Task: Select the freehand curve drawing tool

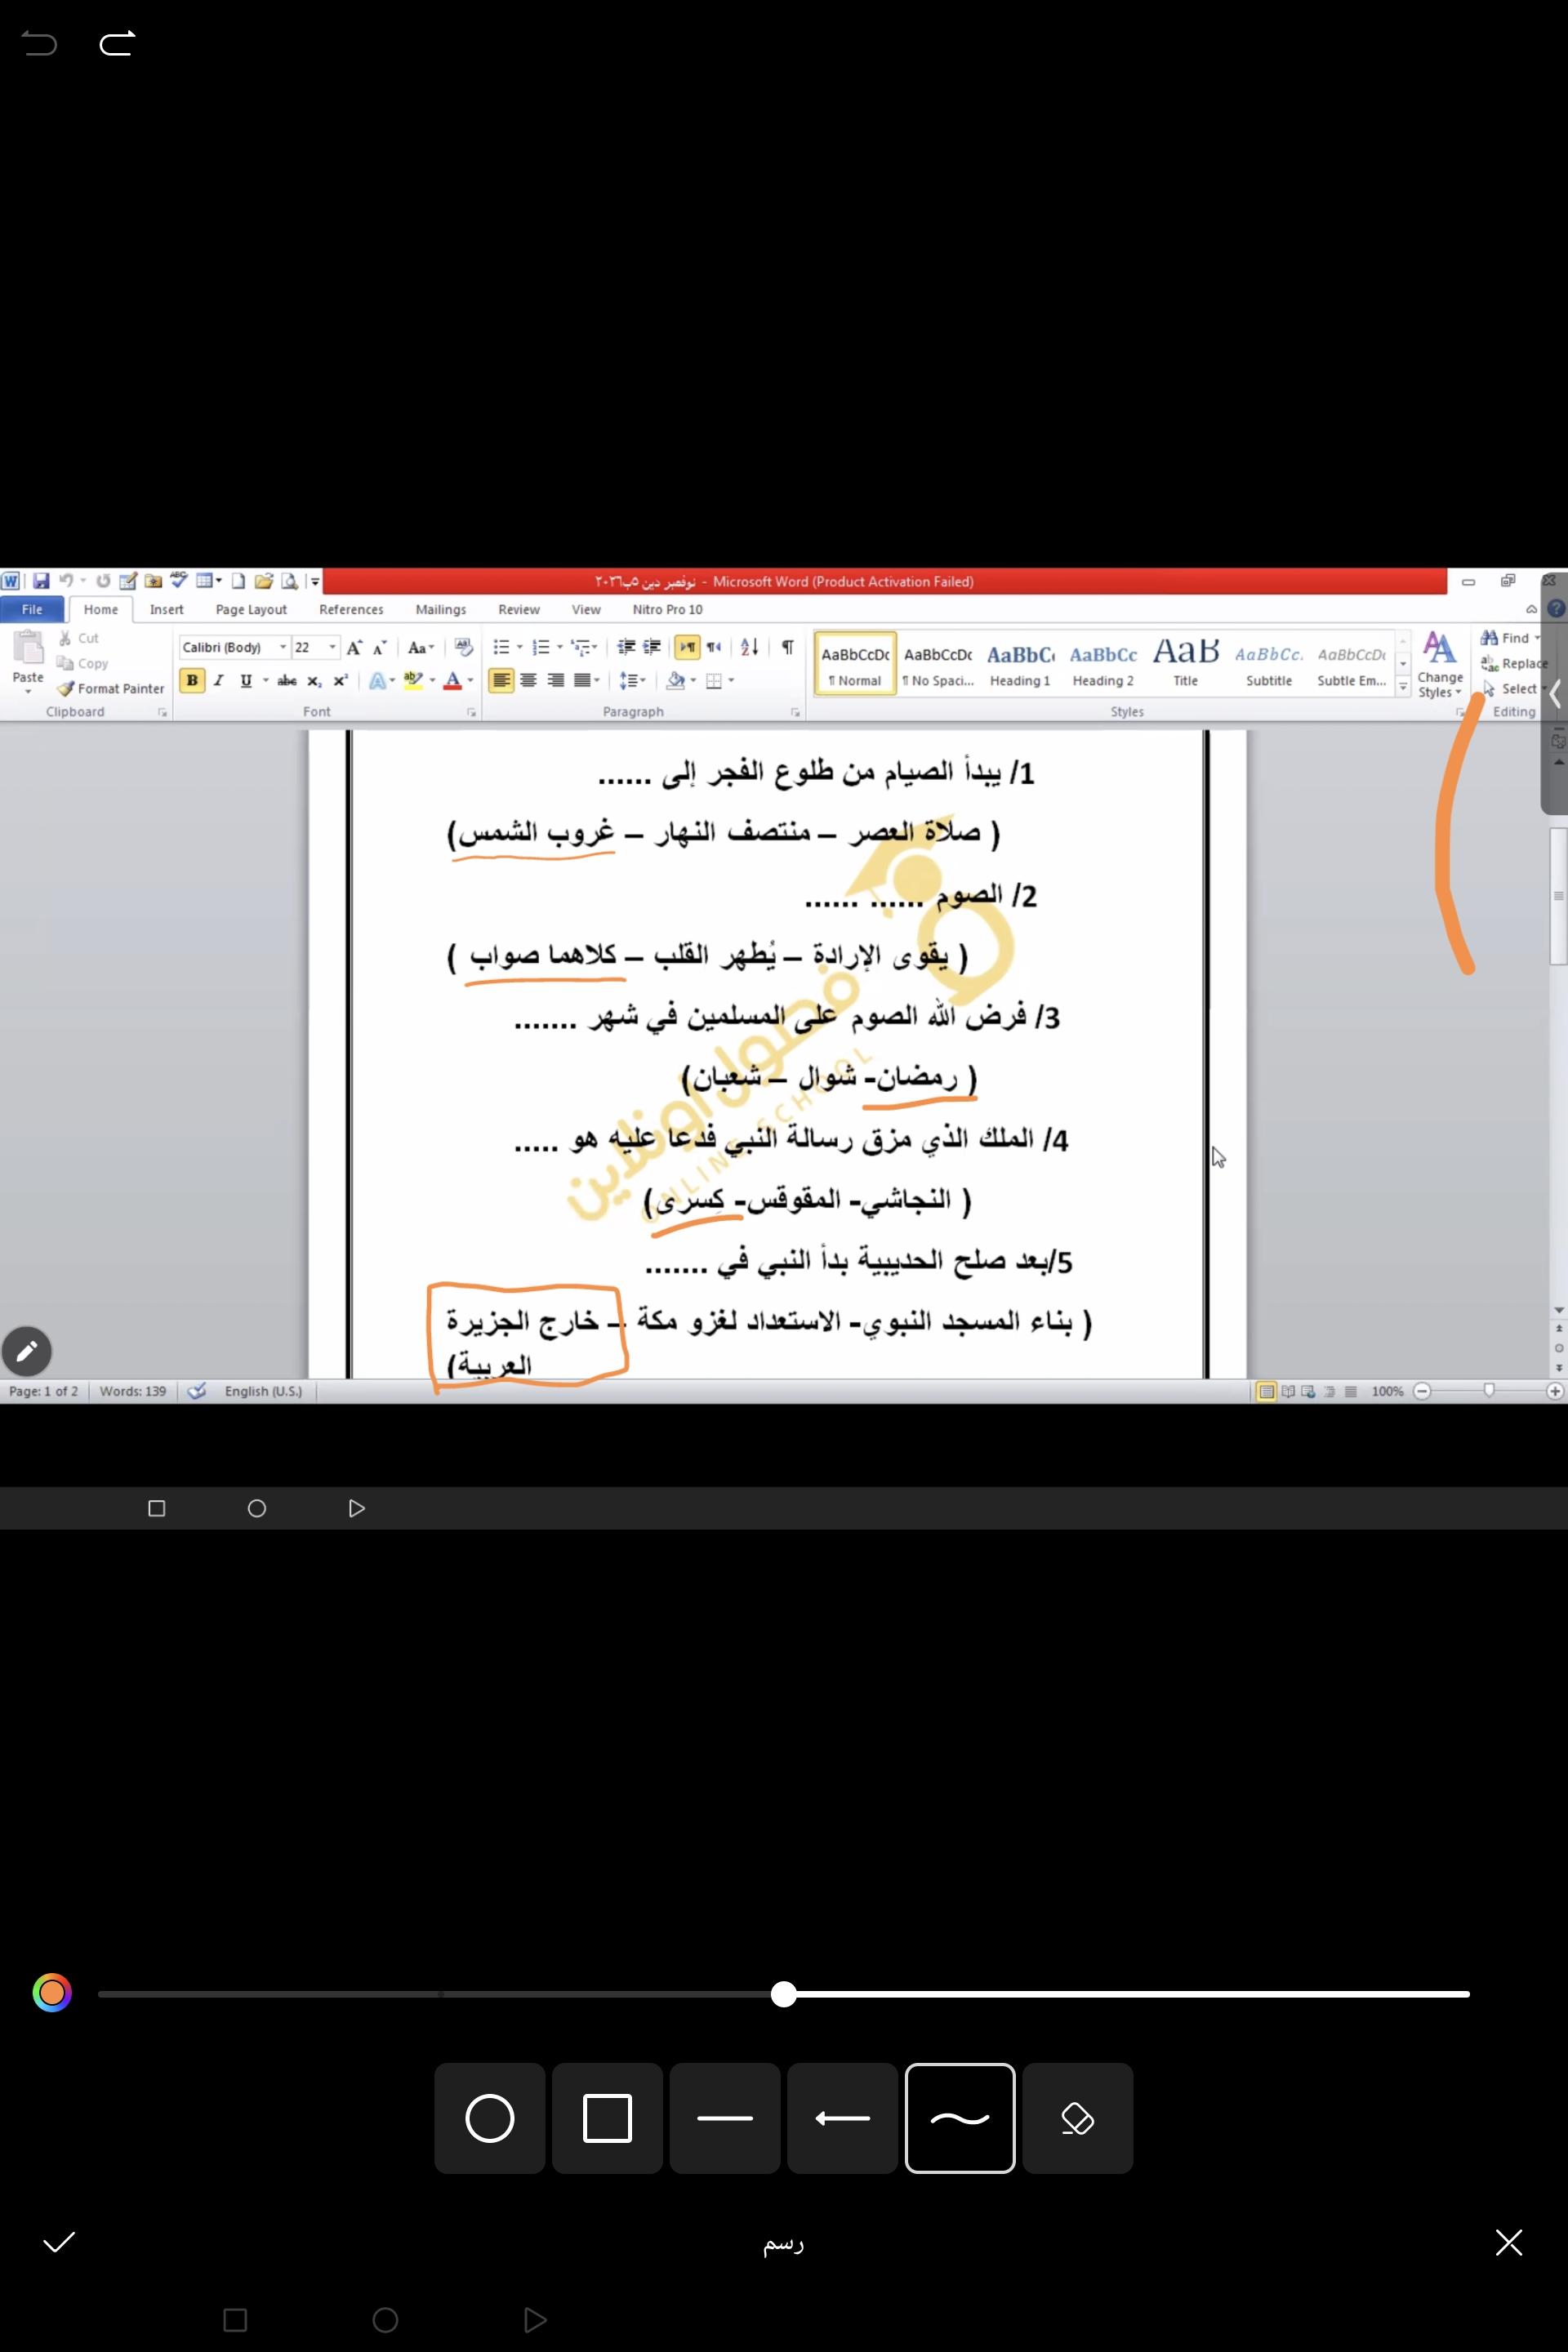Action: tap(960, 2118)
